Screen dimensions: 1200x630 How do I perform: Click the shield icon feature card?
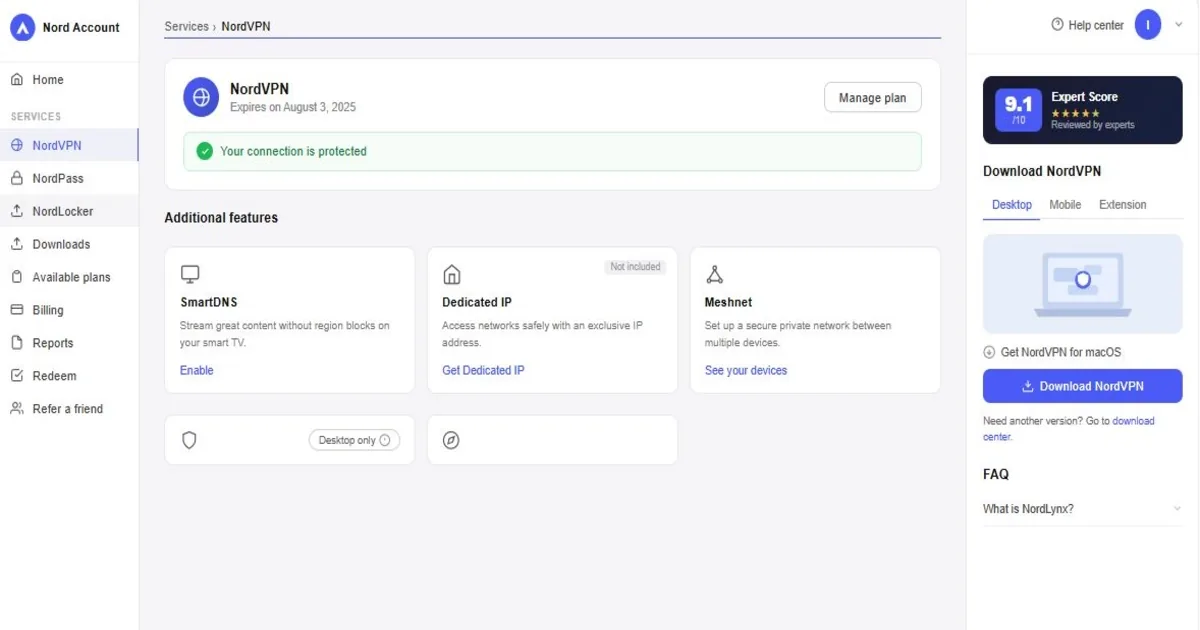point(289,440)
